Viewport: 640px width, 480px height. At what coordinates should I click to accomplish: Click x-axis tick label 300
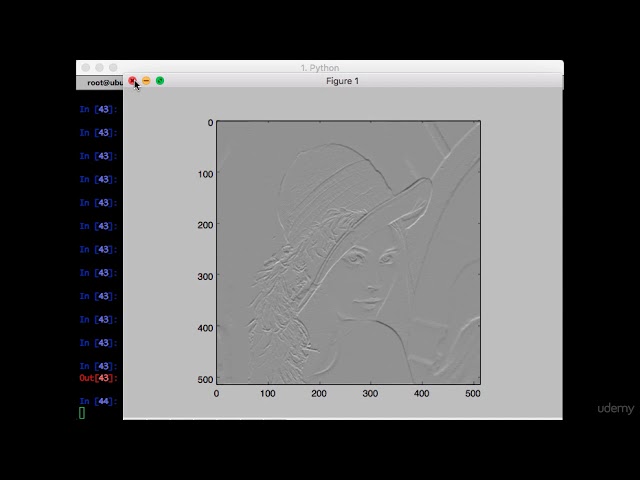(x=370, y=393)
